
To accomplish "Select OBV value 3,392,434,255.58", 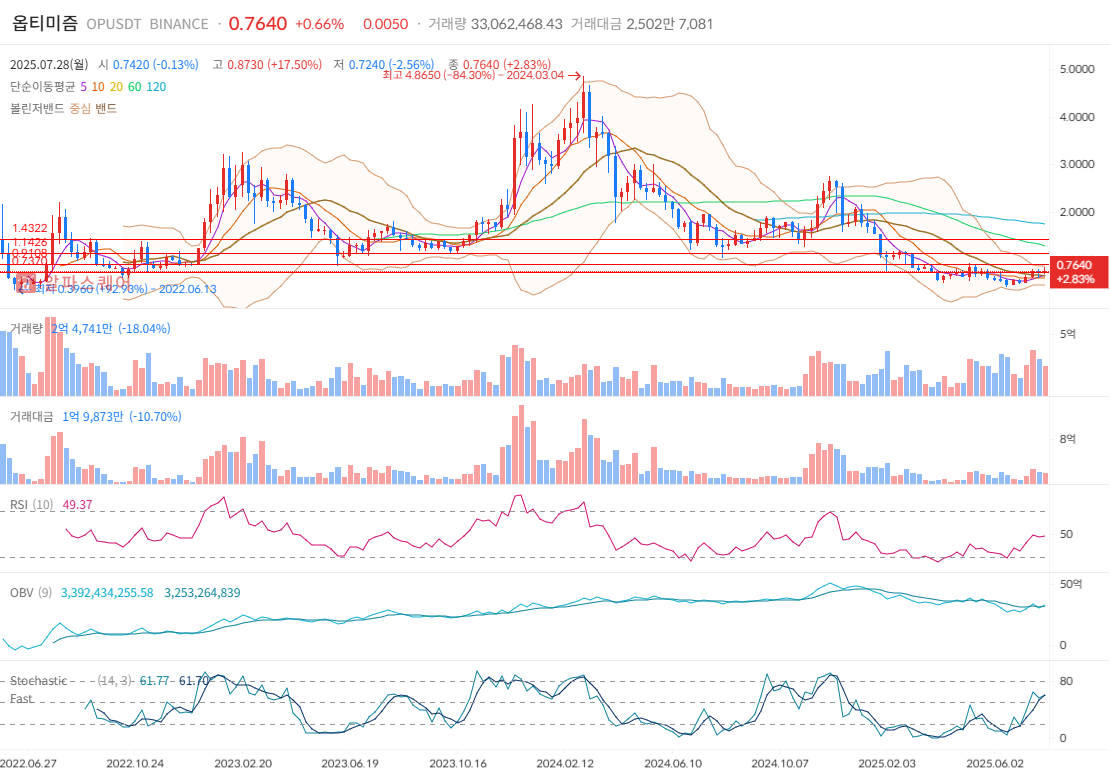I will click(x=107, y=593).
